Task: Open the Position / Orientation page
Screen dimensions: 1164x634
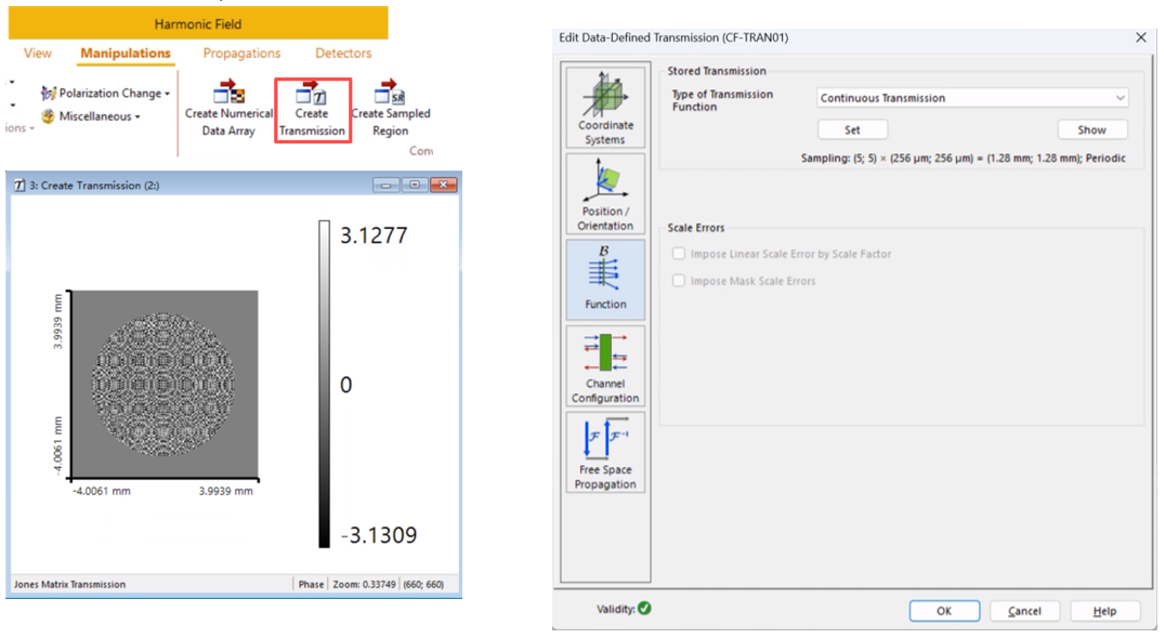Action: 605,194
